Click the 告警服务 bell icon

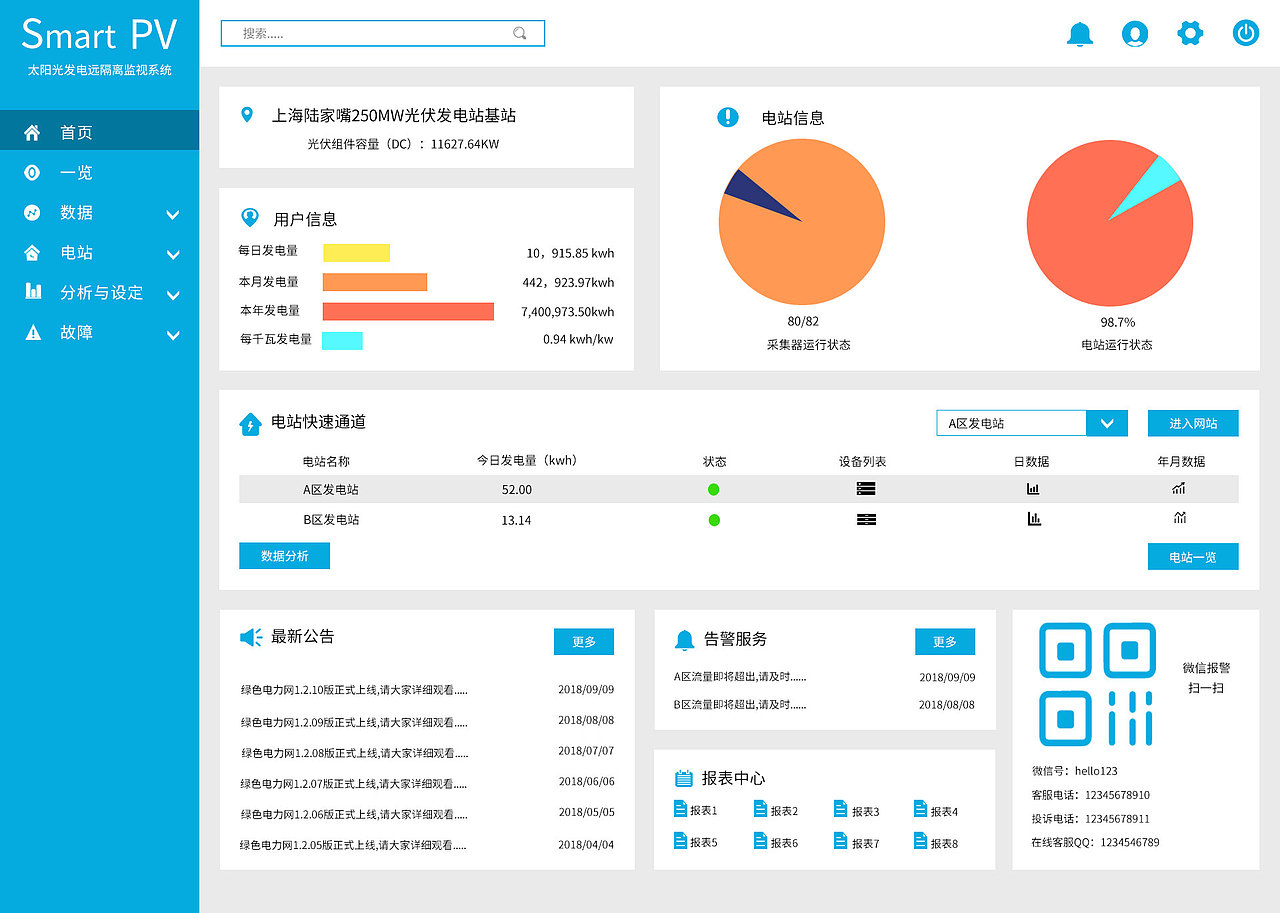pos(684,640)
